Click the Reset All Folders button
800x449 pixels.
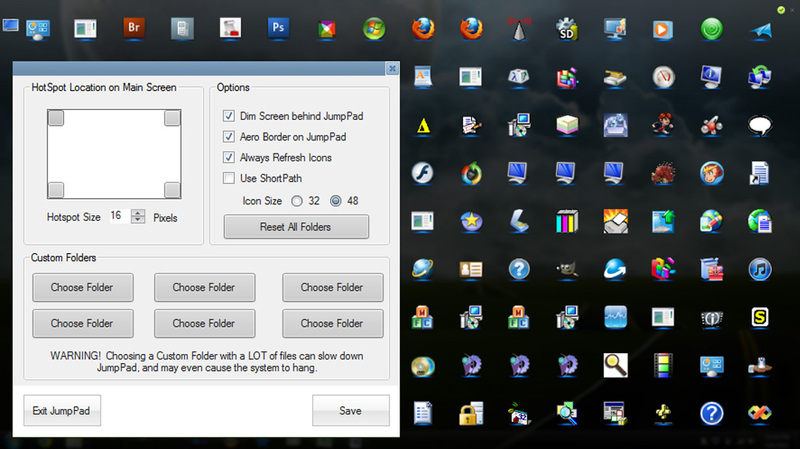tap(296, 227)
